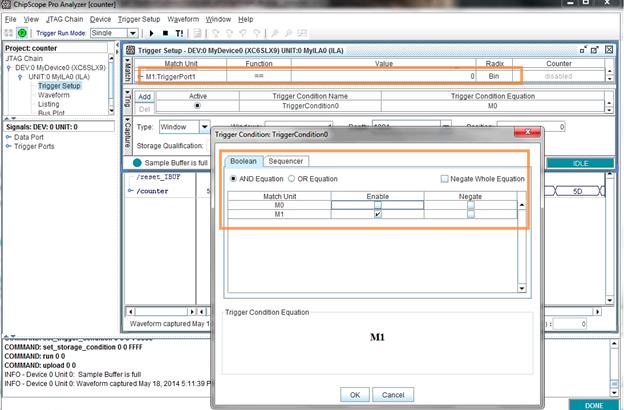Click the disabled counter cell

click(558, 76)
